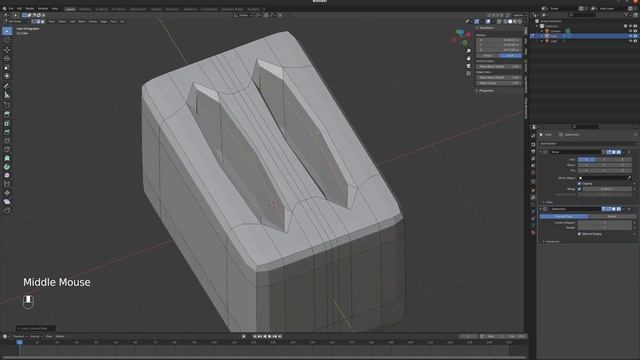Toggle Collection visibility eye in outliner
This screenshot has height=360, width=640.
(630, 26)
